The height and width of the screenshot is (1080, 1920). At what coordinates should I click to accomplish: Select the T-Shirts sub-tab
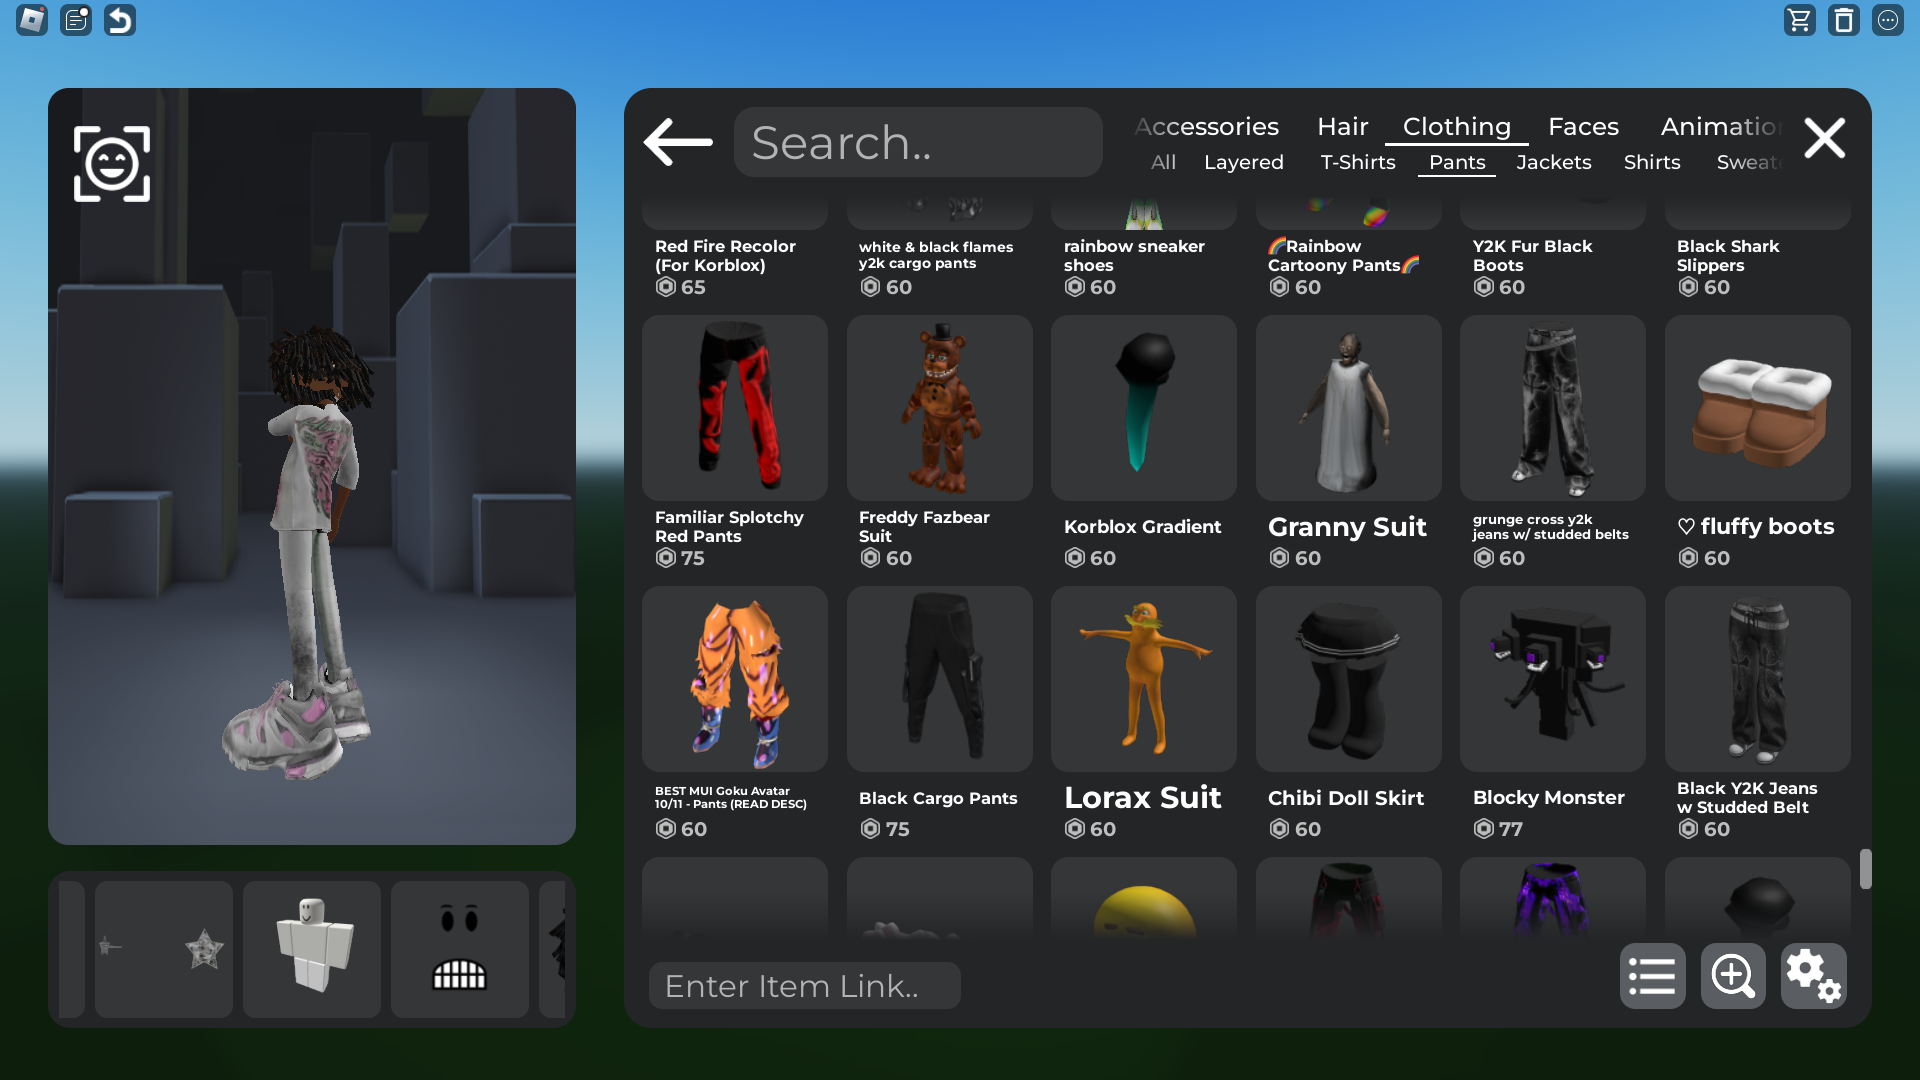[x=1357, y=163]
